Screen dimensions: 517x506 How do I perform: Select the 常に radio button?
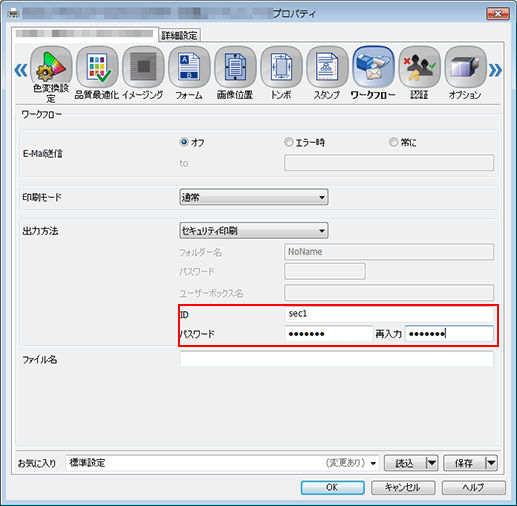pos(393,142)
